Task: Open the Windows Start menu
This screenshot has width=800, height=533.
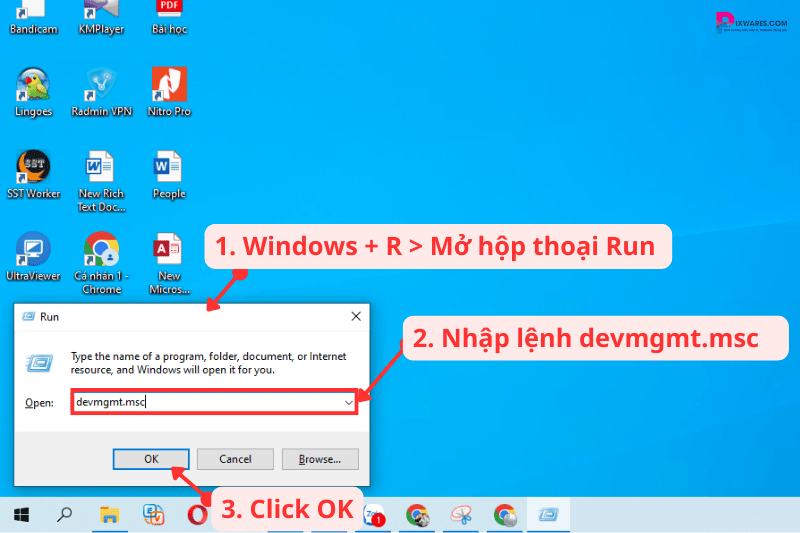Action: pyautogui.click(x=21, y=515)
